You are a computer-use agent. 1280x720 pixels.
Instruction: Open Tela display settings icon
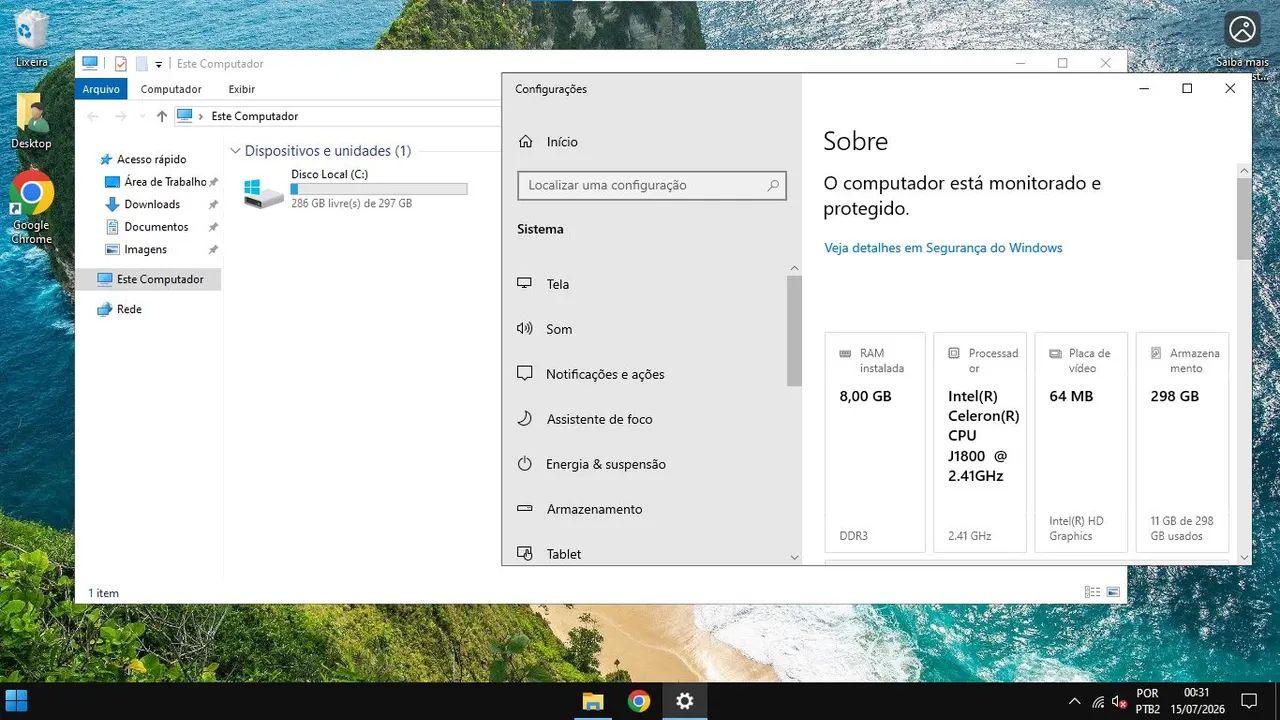tap(524, 284)
